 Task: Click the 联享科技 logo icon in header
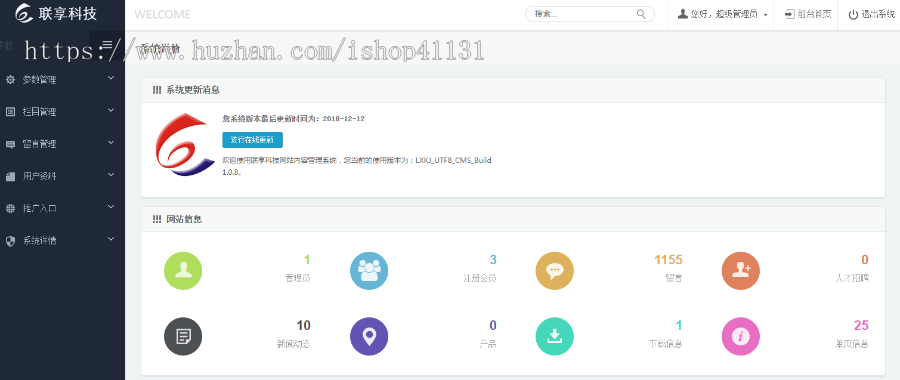pyautogui.click(x=24, y=13)
